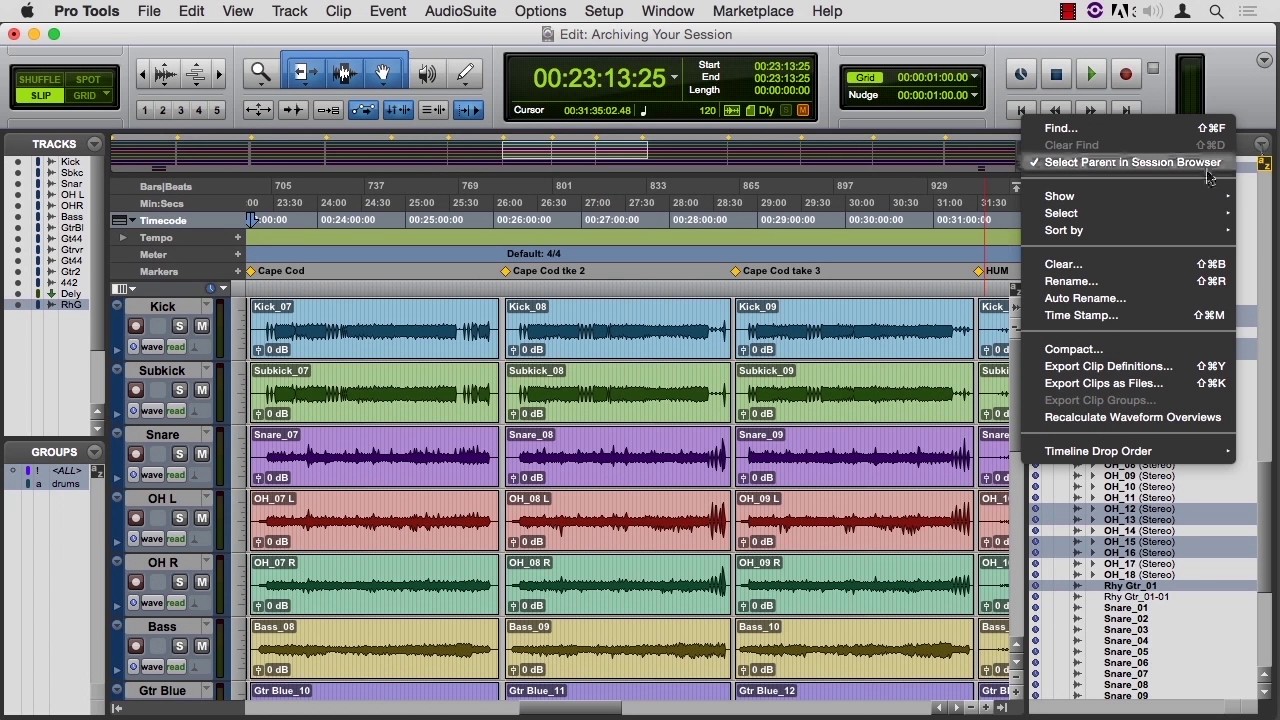Open the Grid value dropdown
Image resolution: width=1280 pixels, height=720 pixels.
[974, 77]
